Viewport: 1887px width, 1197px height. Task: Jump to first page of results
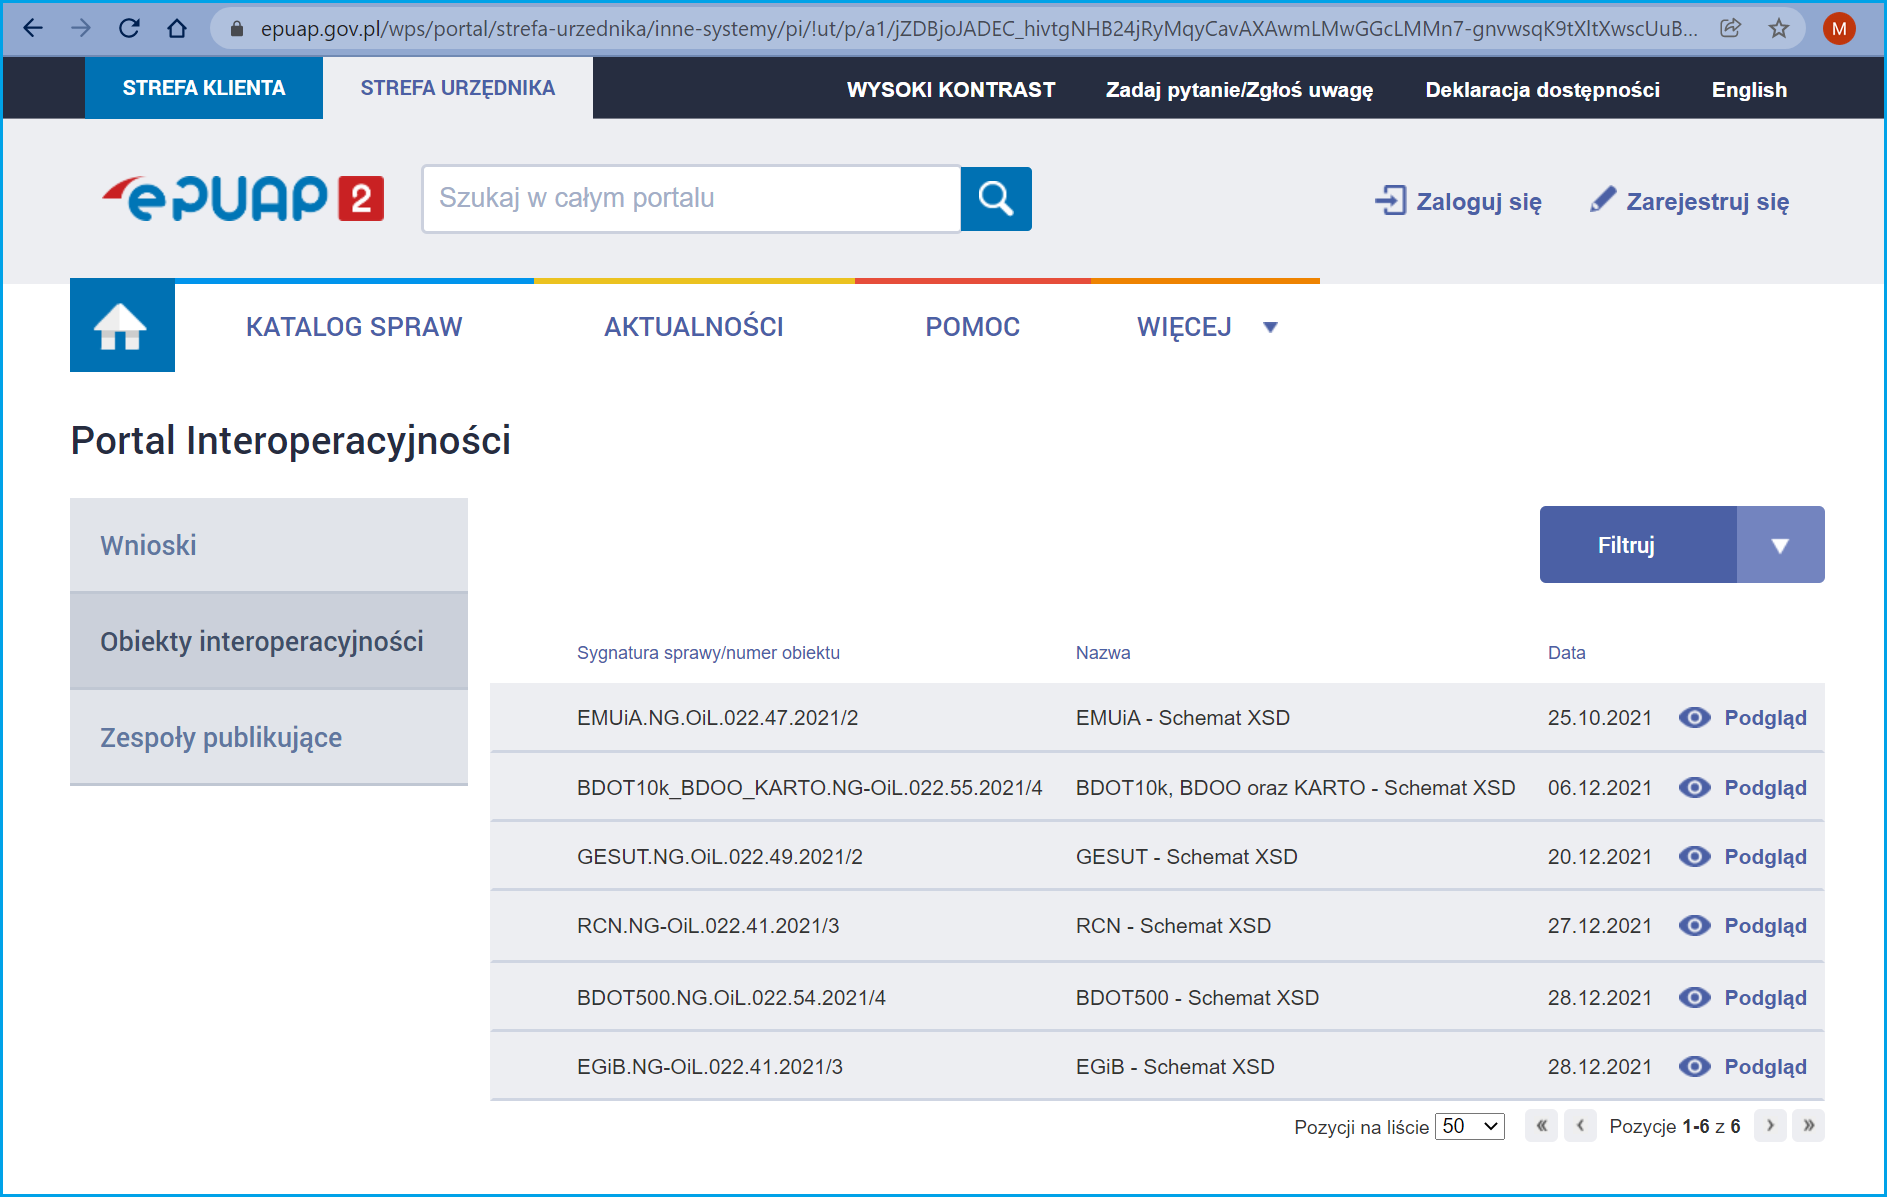(1541, 1126)
